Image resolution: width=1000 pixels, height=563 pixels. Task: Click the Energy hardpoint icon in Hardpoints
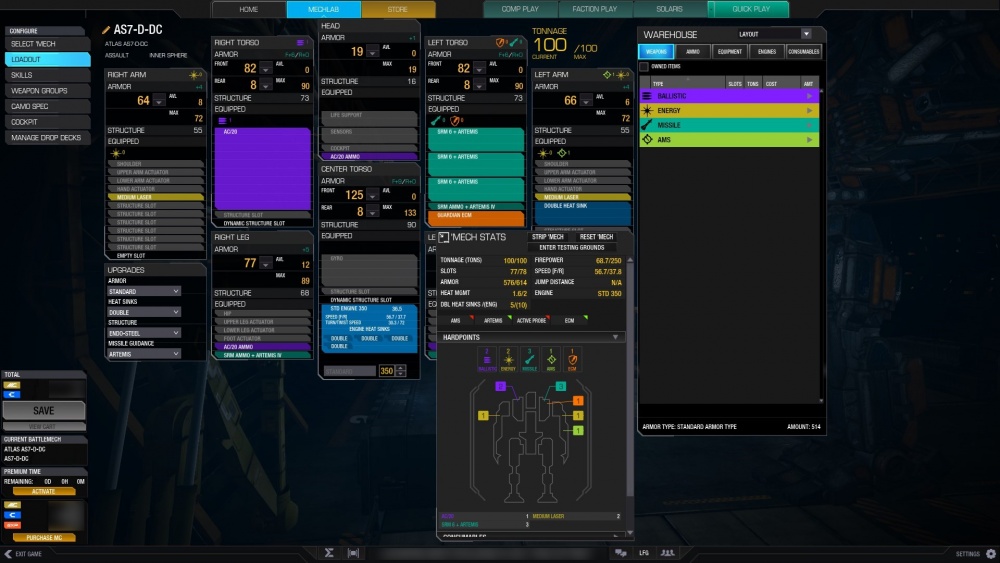508,360
